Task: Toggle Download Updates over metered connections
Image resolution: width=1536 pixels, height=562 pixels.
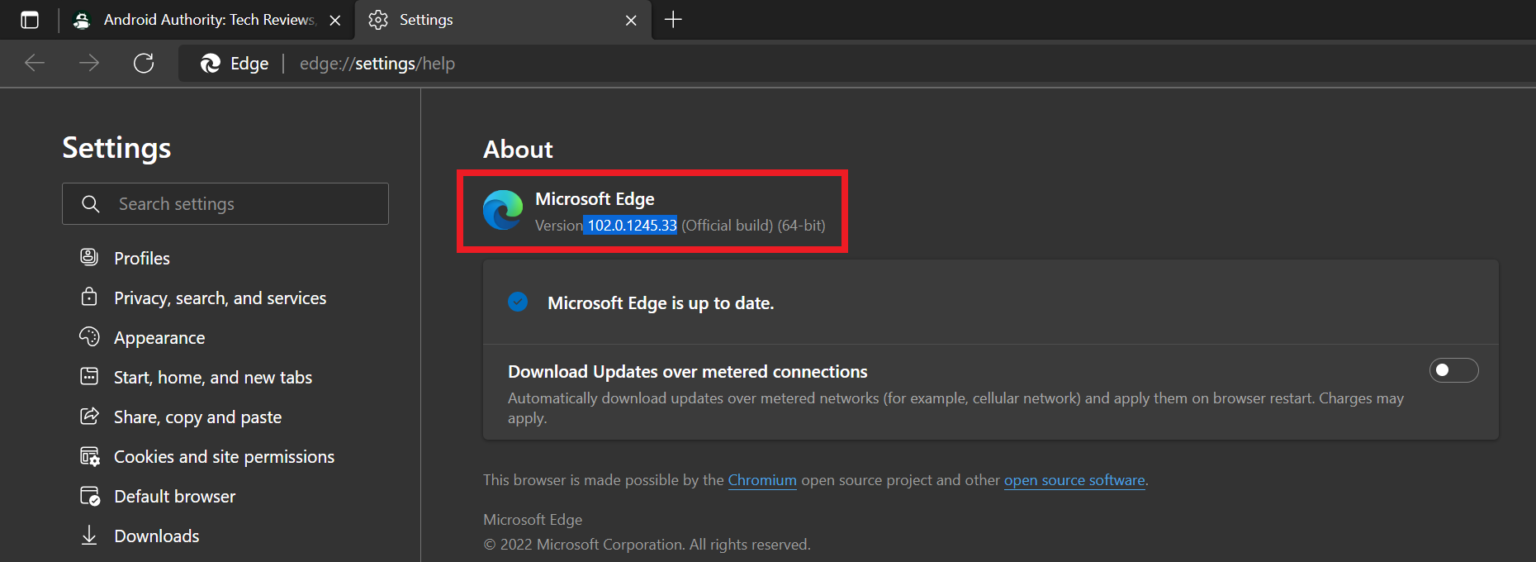Action: coord(1453,371)
